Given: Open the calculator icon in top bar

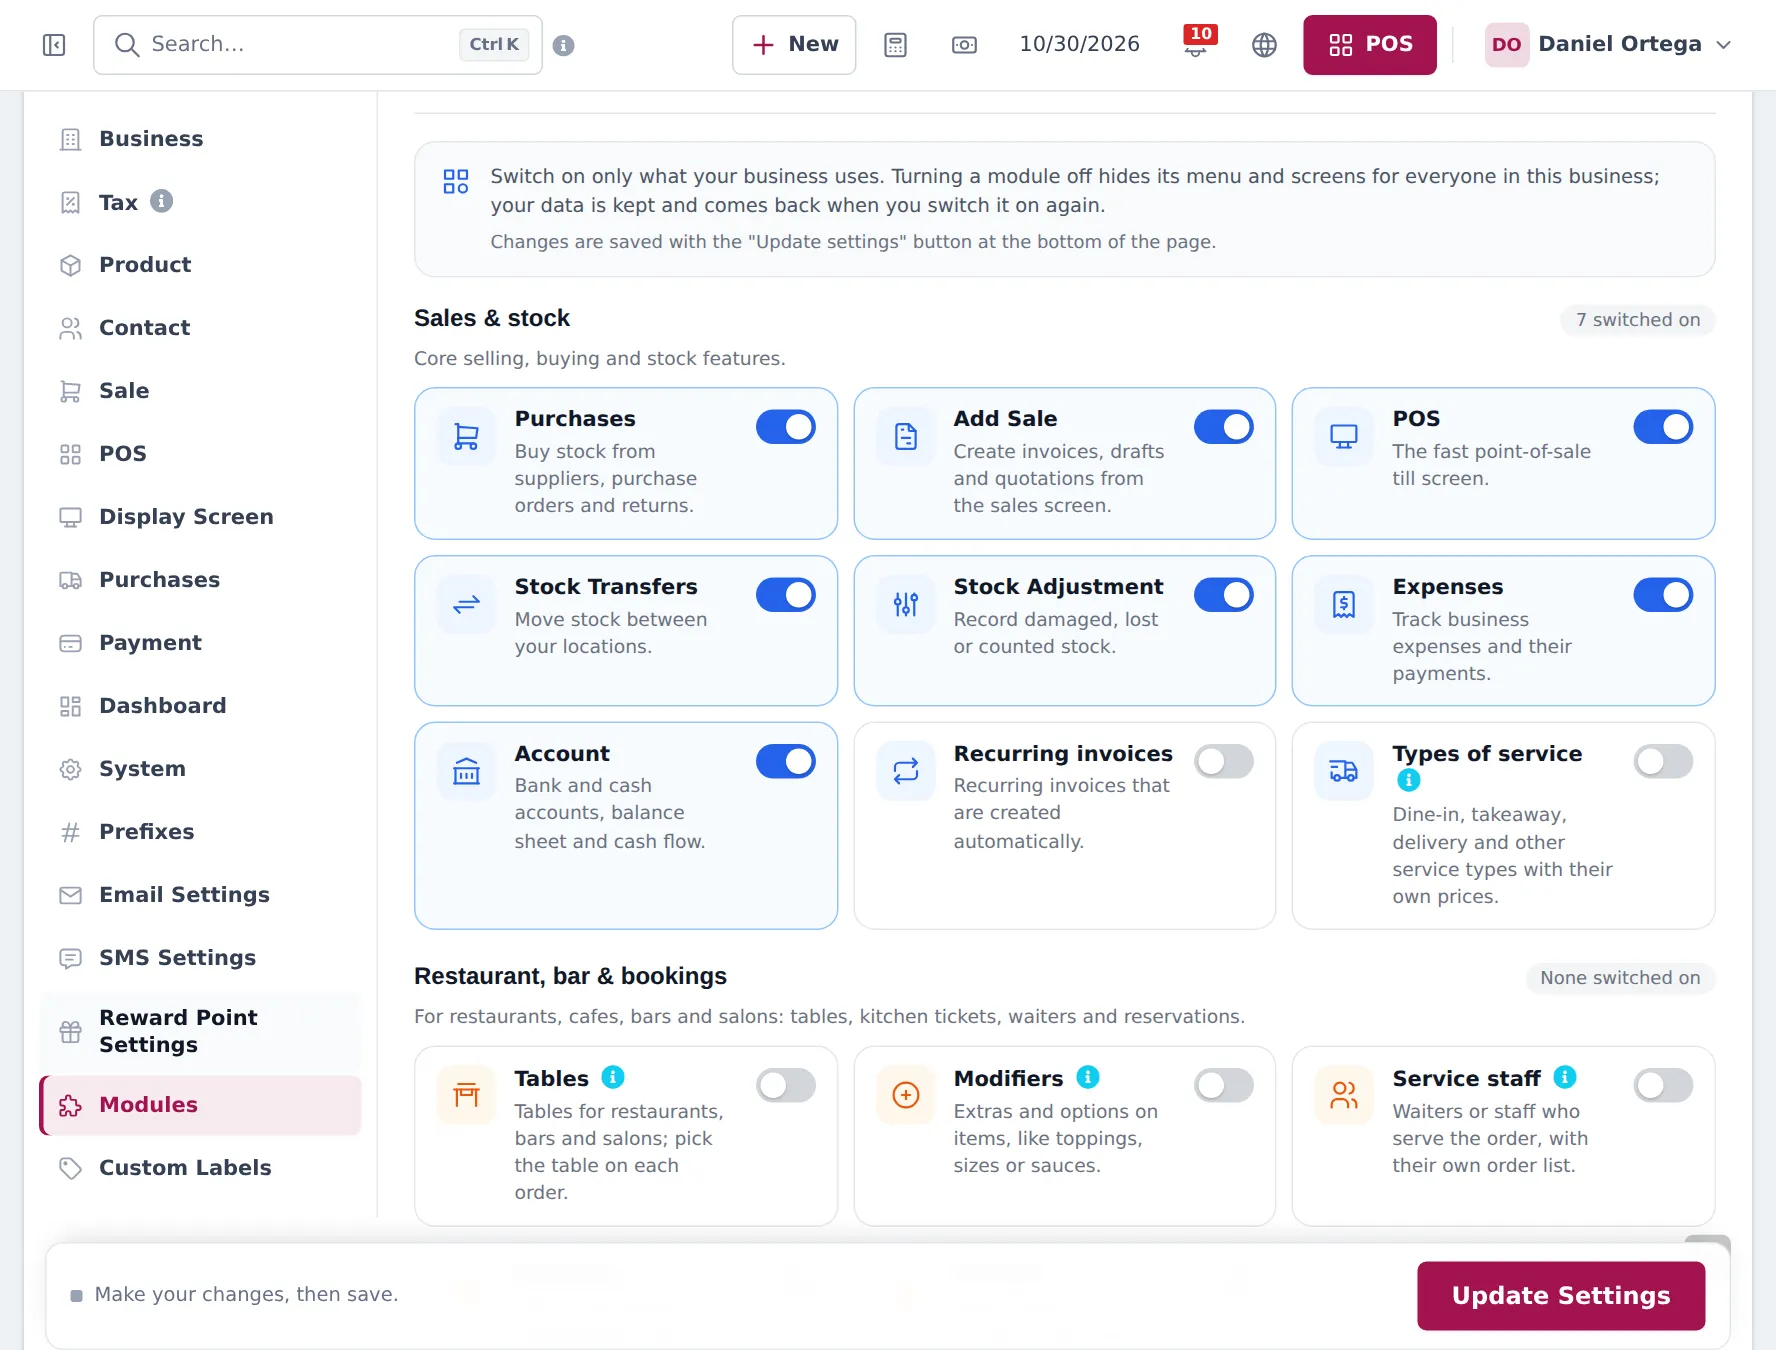Looking at the screenshot, I should [x=895, y=45].
